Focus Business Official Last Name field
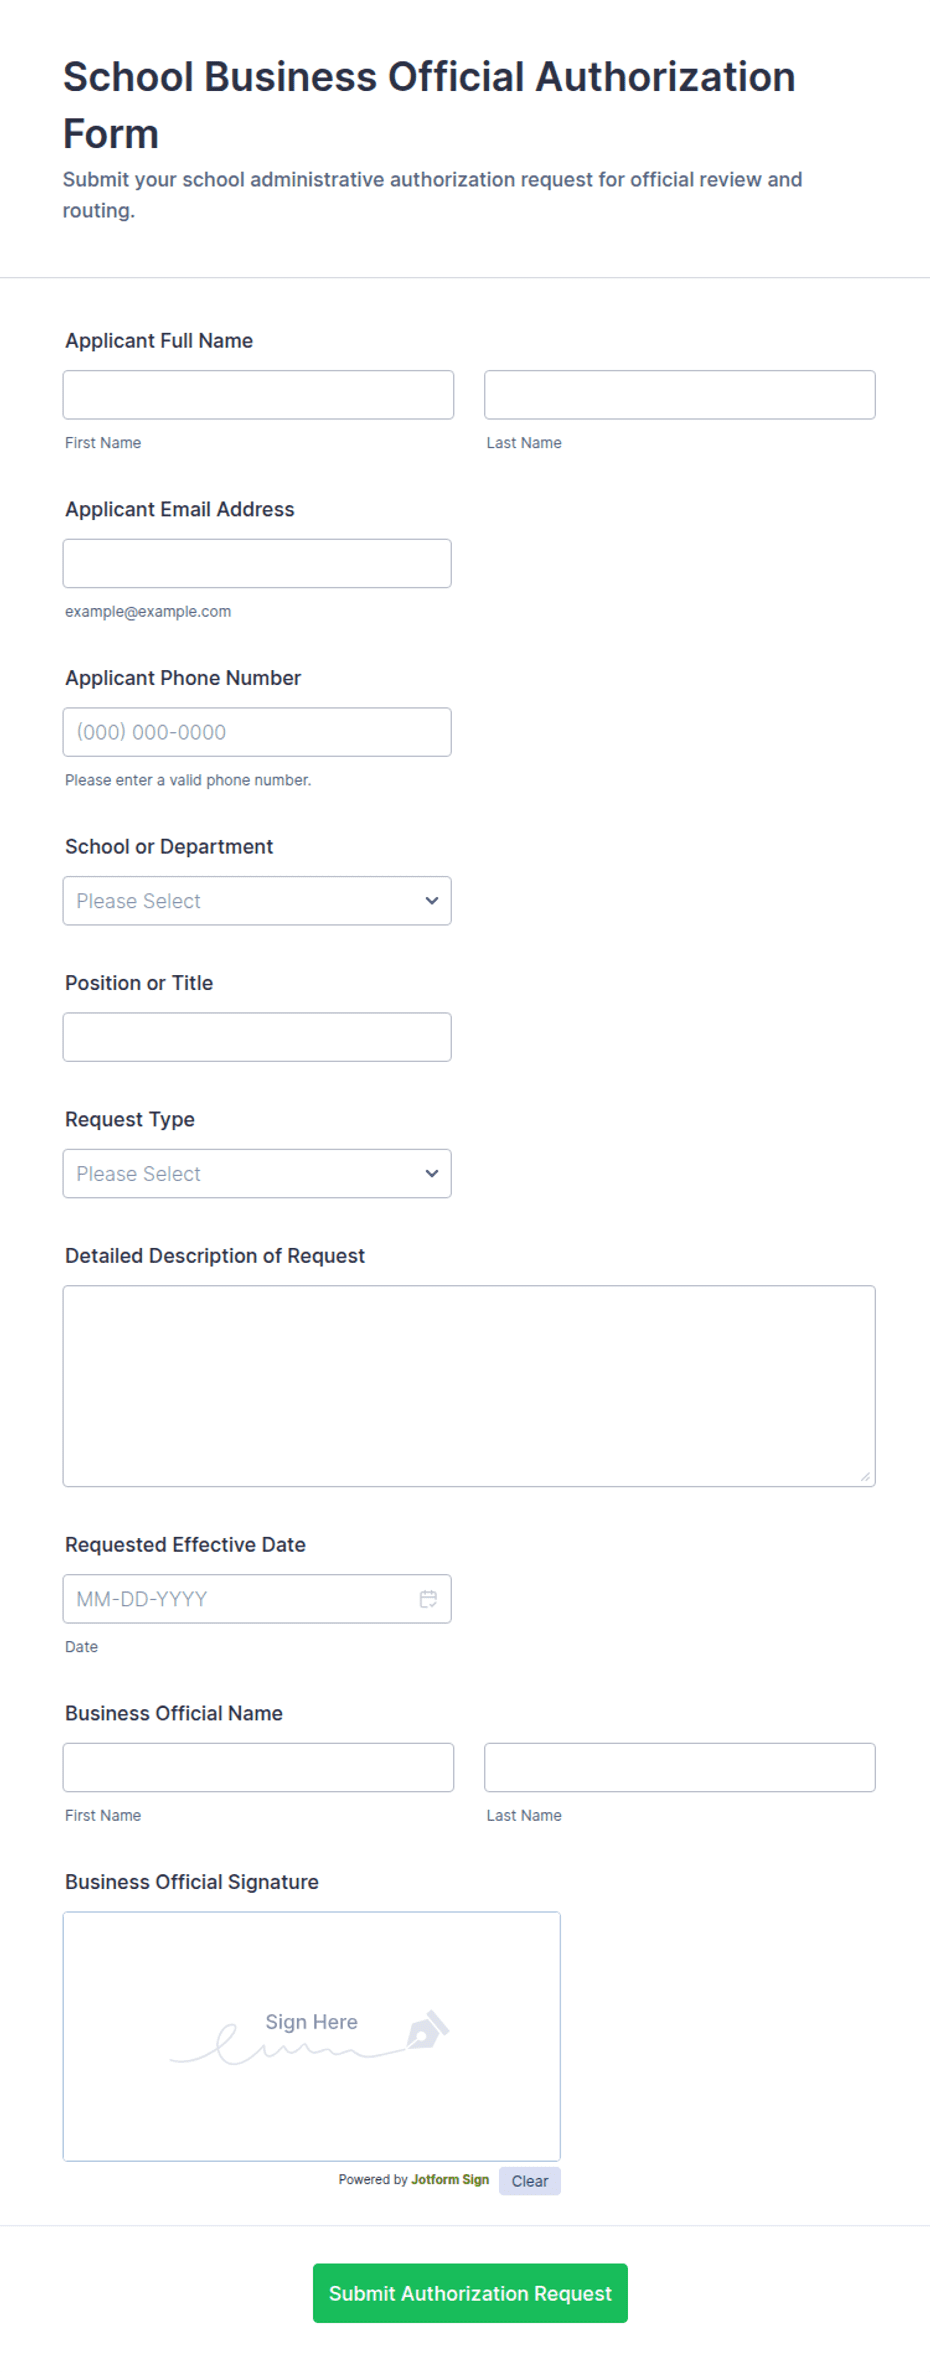 tap(680, 1768)
